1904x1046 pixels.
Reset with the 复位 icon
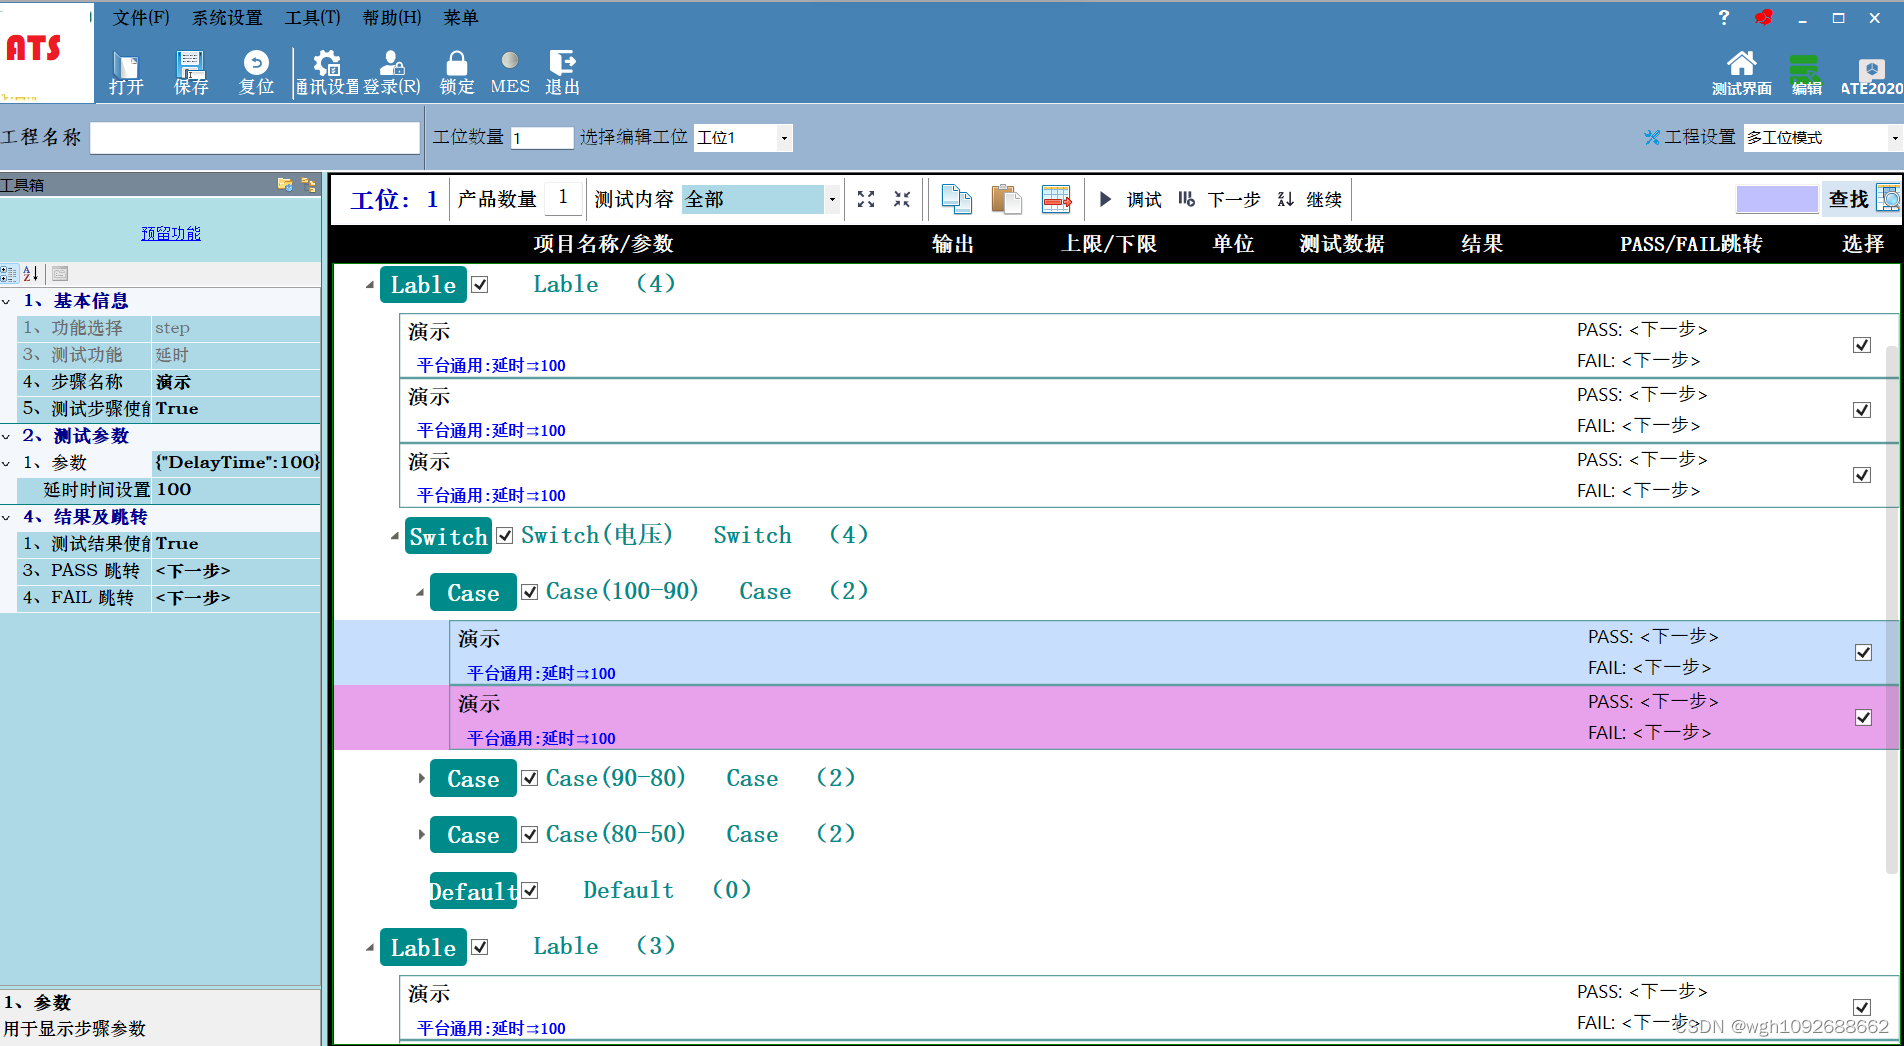[x=255, y=70]
